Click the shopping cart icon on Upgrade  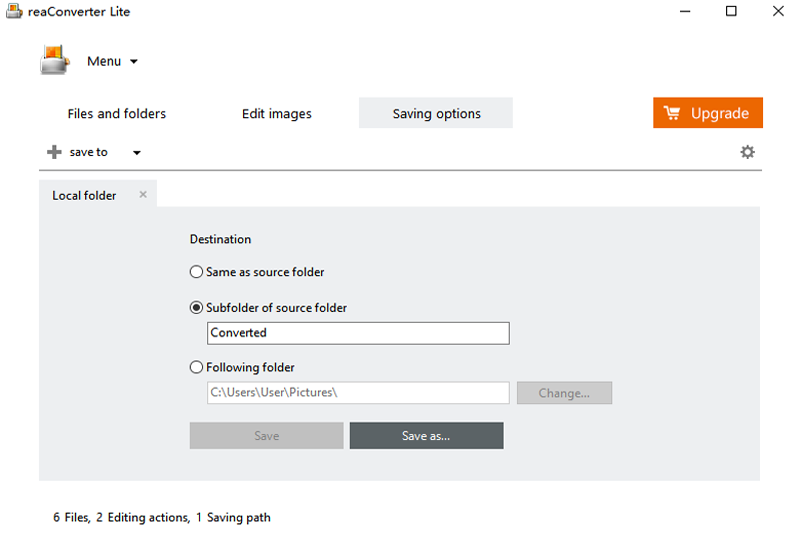pyautogui.click(x=672, y=113)
